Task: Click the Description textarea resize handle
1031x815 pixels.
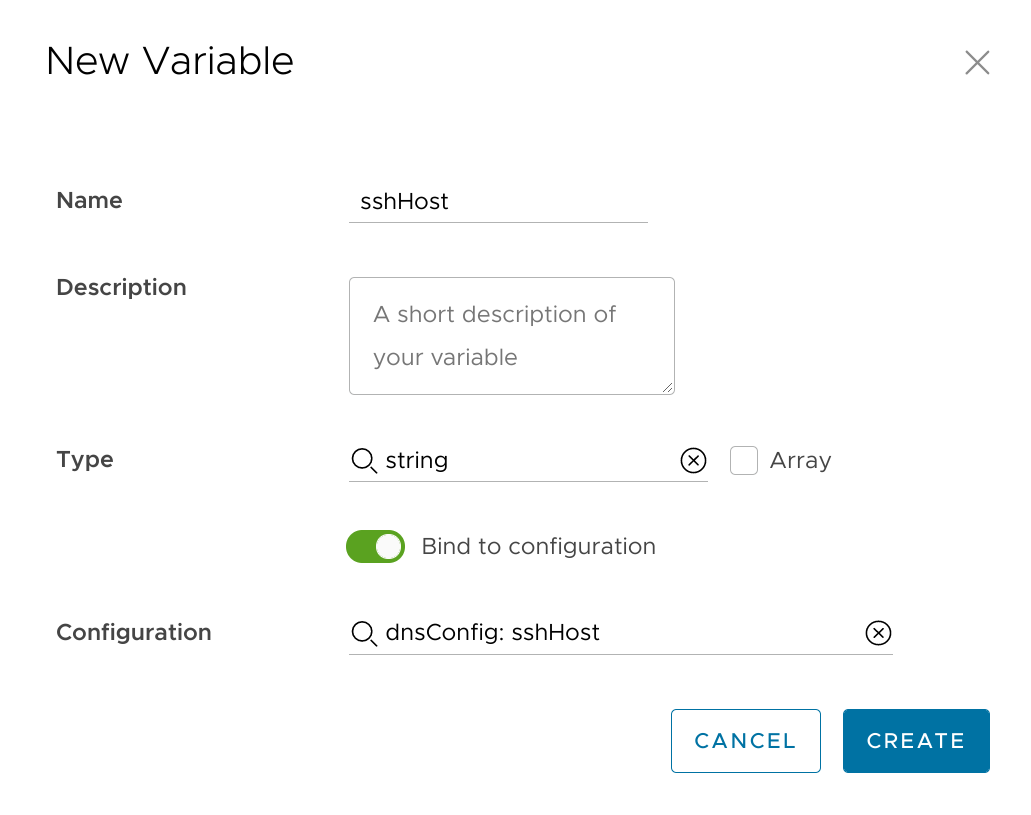Action: coord(668,387)
